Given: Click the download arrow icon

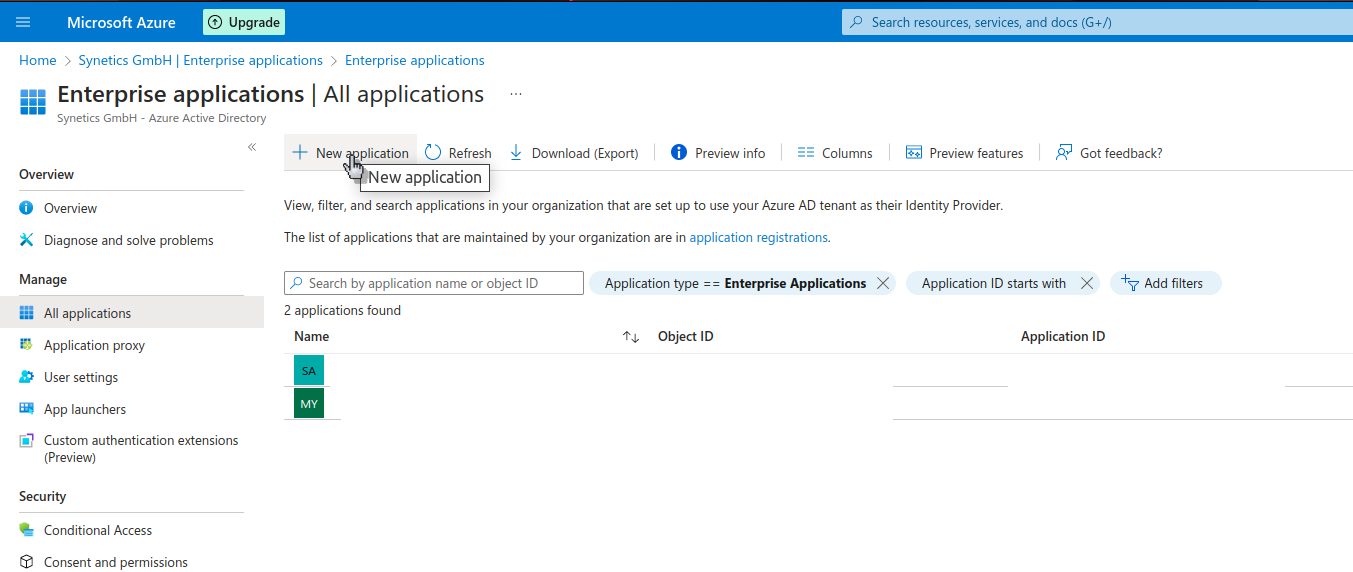Looking at the screenshot, I should coord(516,152).
